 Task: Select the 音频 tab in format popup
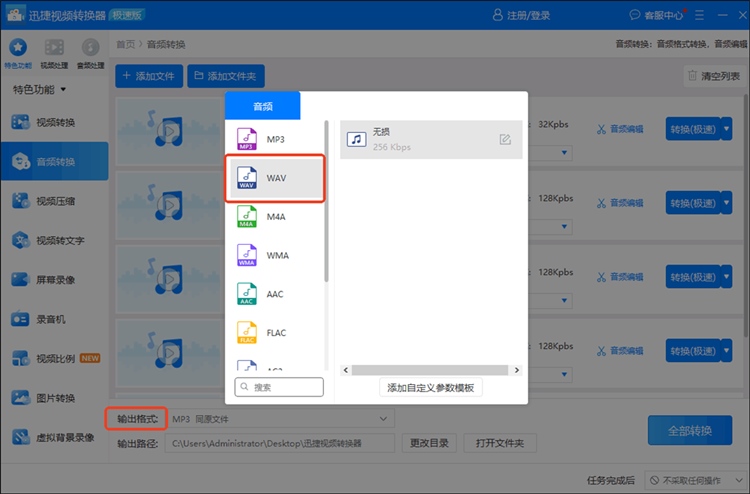pyautogui.click(x=263, y=106)
